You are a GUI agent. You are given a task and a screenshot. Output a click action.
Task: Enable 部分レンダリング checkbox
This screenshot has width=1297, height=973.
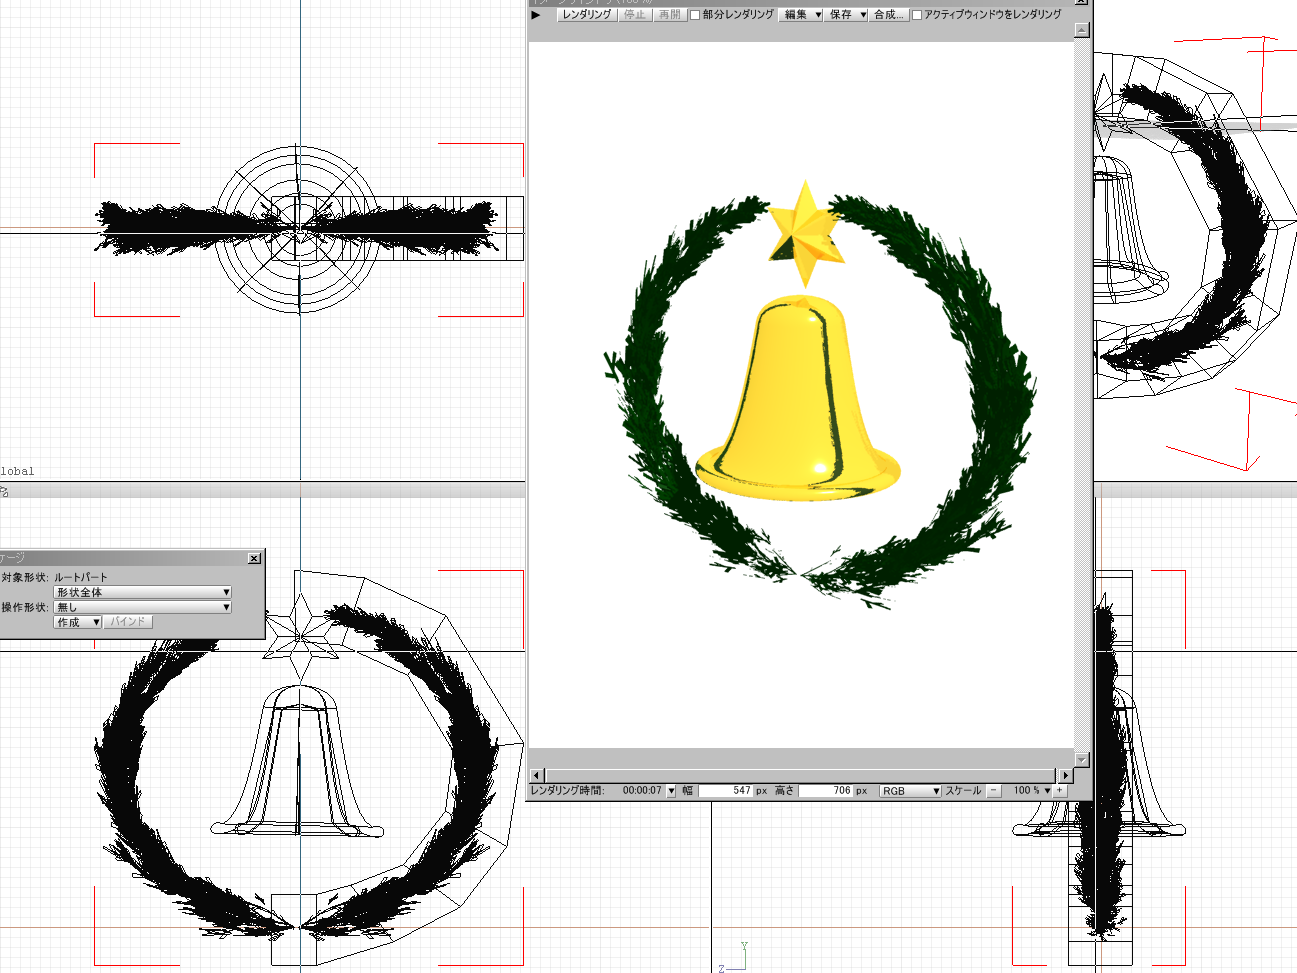point(695,15)
